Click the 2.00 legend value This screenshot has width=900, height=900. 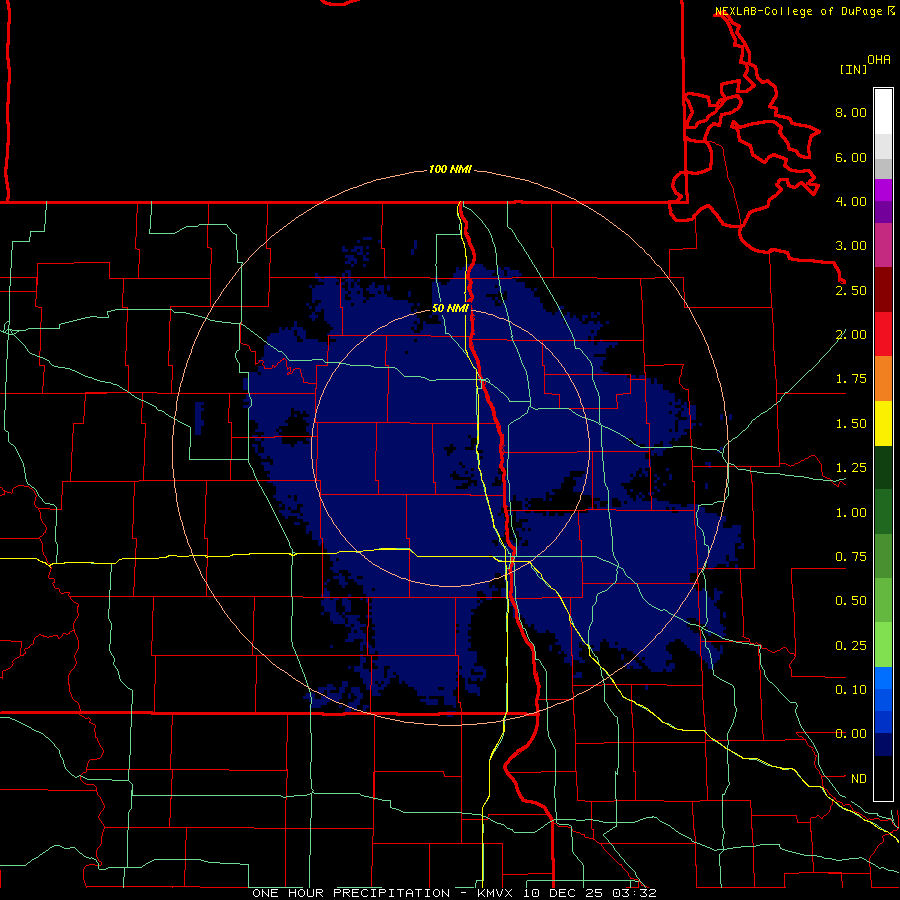pyautogui.click(x=851, y=335)
